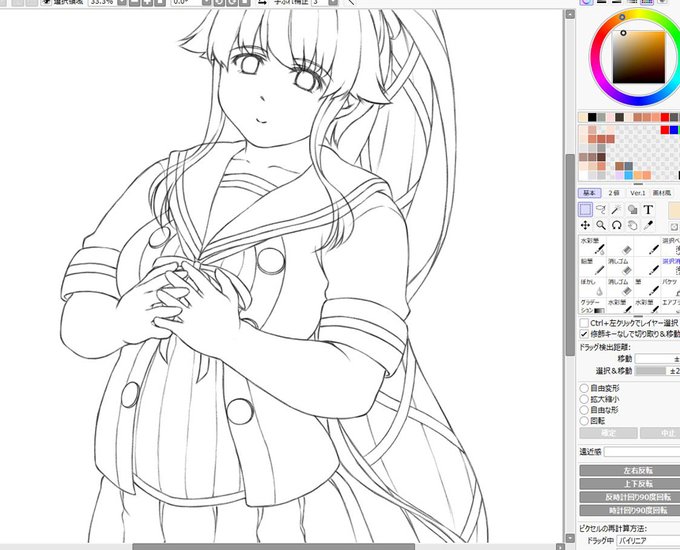The image size is (680, 550).
Task: Choose the 水彩筆 brush with droplet icon
Action: pos(592,246)
